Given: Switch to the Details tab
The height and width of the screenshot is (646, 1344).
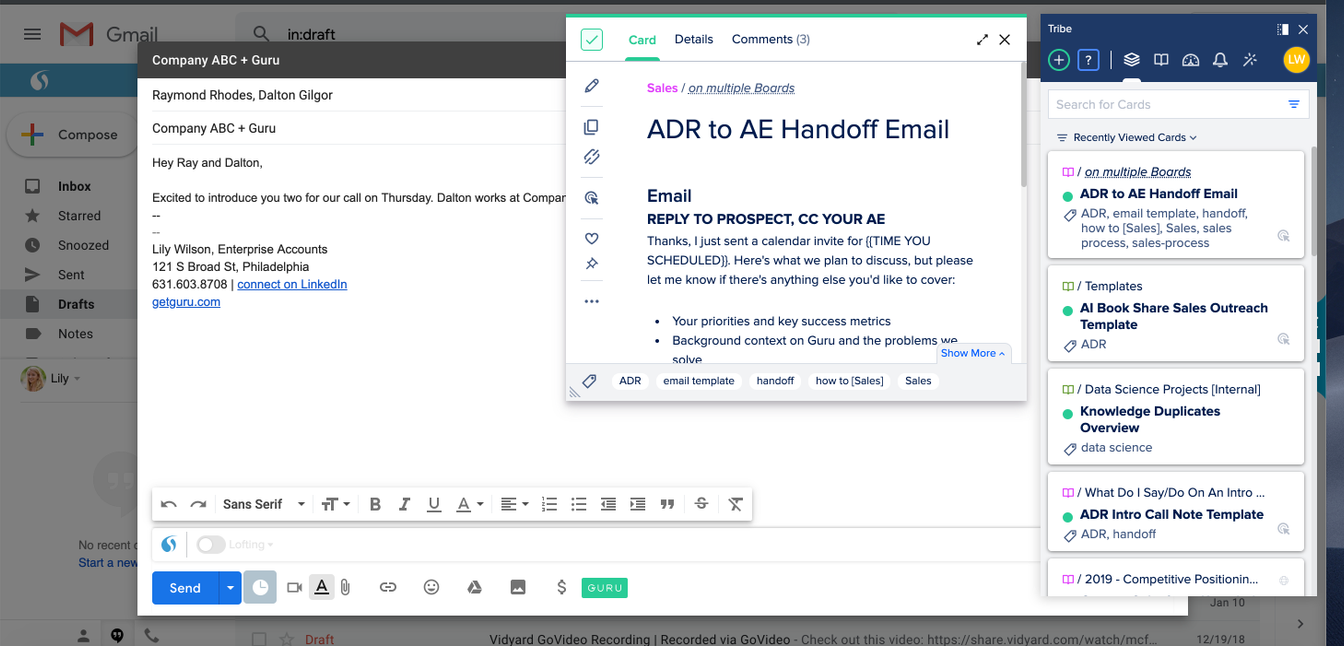Looking at the screenshot, I should (694, 40).
